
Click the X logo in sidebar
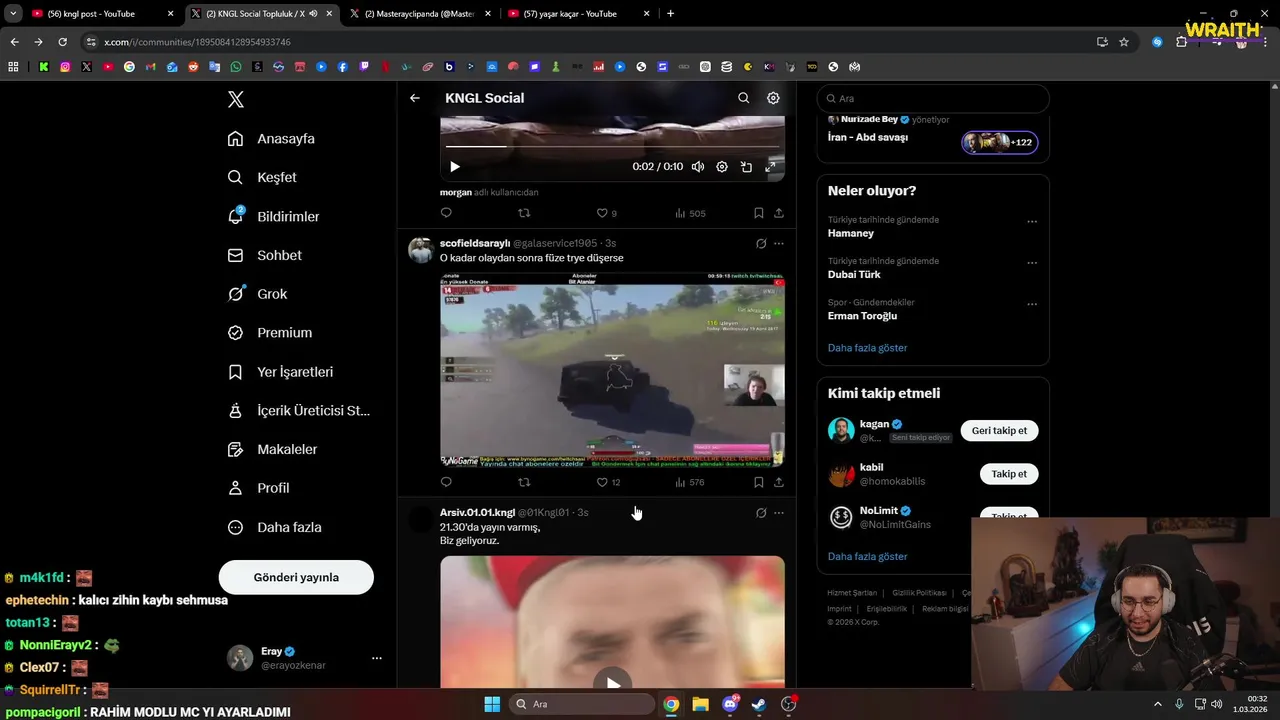point(236,99)
